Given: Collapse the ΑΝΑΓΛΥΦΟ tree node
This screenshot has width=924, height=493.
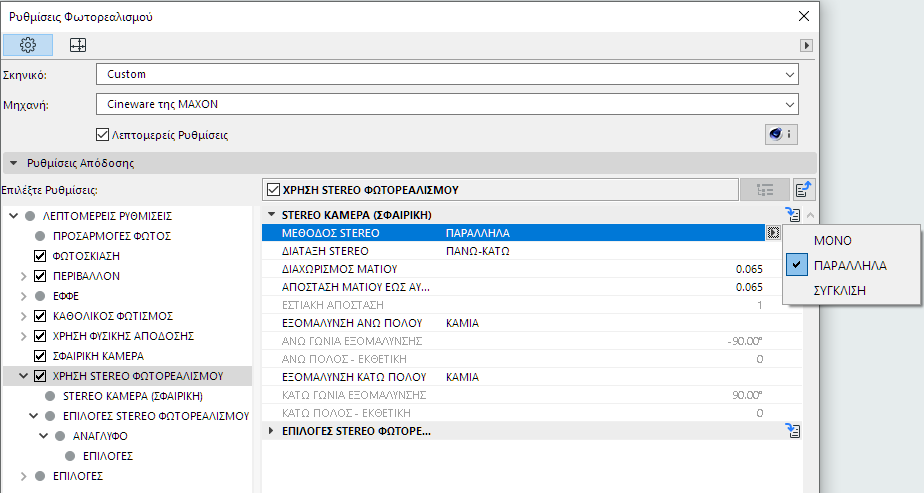Looking at the screenshot, I should (44, 436).
